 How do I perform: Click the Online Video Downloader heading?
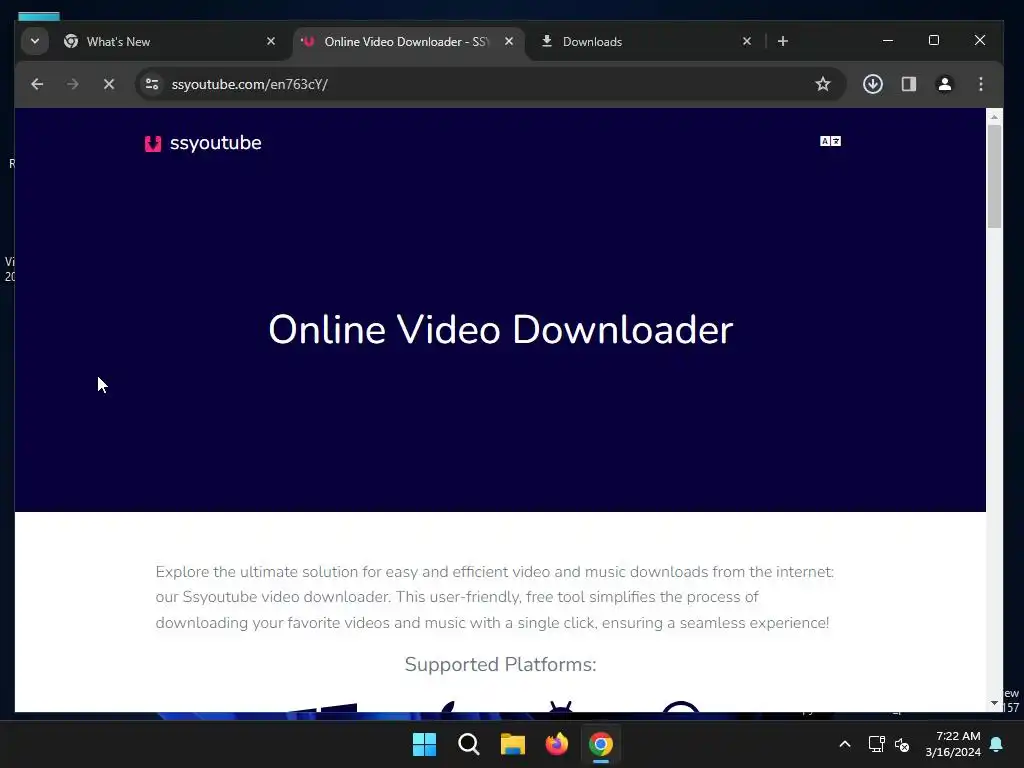click(x=501, y=330)
